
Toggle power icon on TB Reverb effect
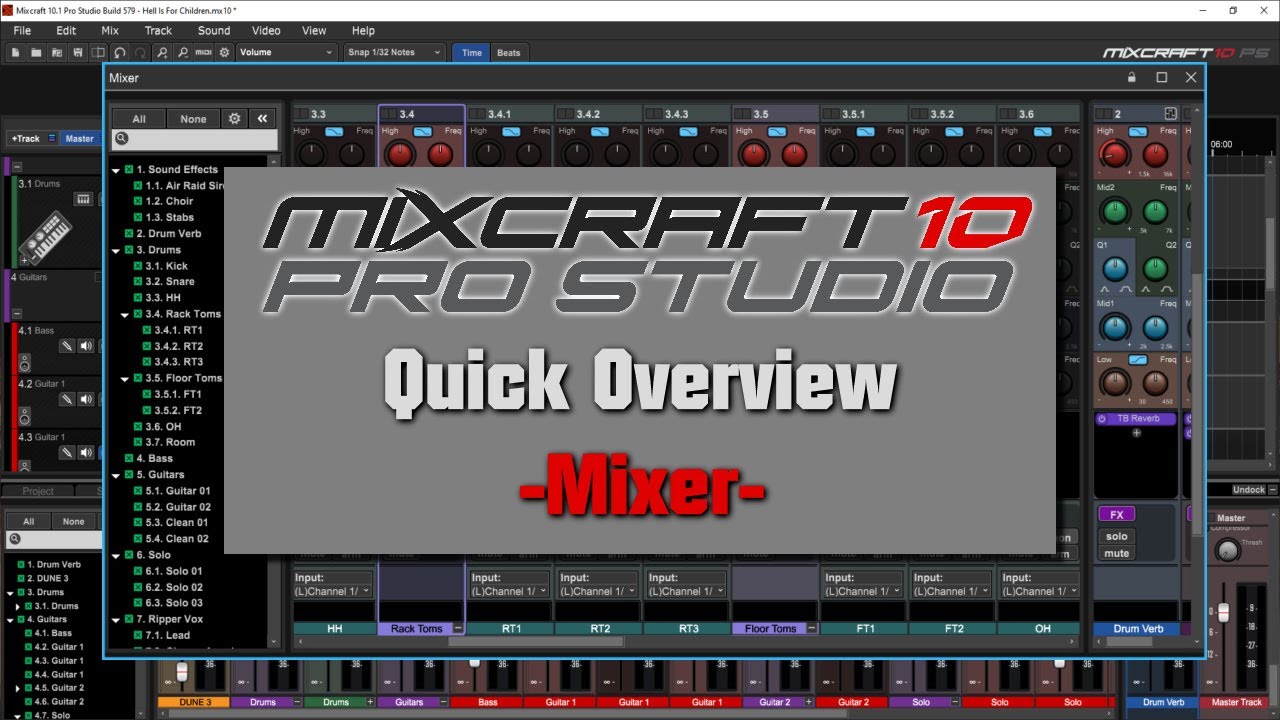(1103, 419)
